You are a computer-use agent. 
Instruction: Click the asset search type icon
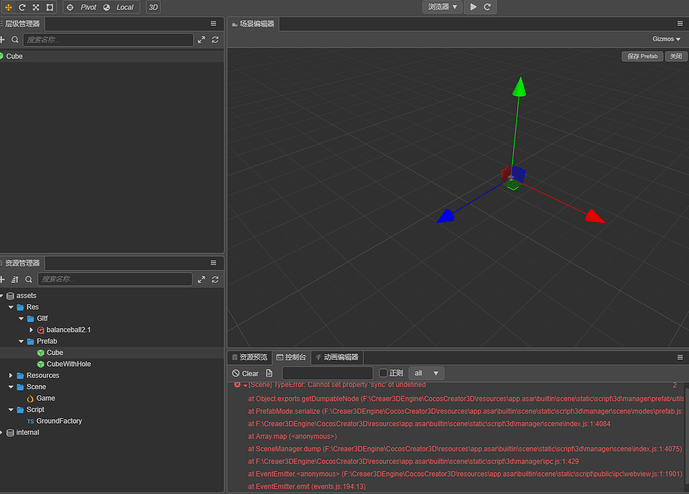point(29,280)
